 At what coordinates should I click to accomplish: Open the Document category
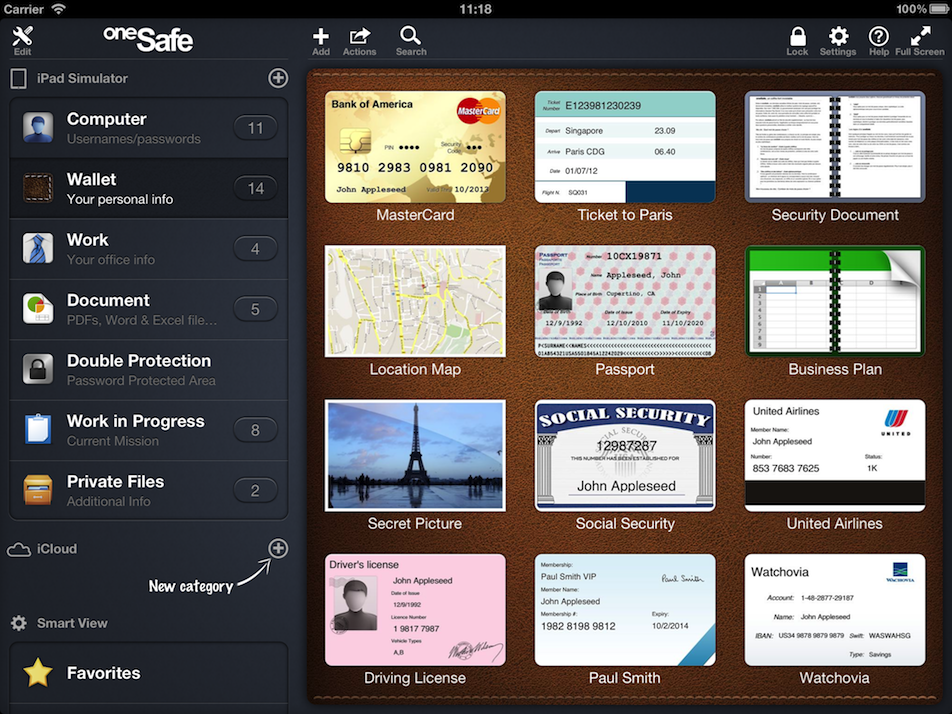(148, 308)
